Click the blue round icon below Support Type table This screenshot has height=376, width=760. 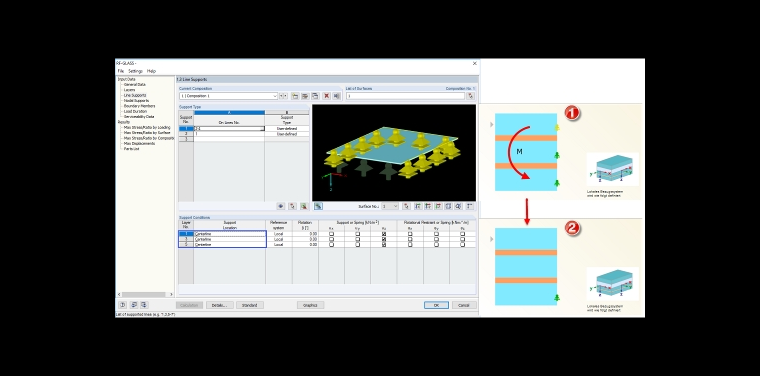click(281, 206)
